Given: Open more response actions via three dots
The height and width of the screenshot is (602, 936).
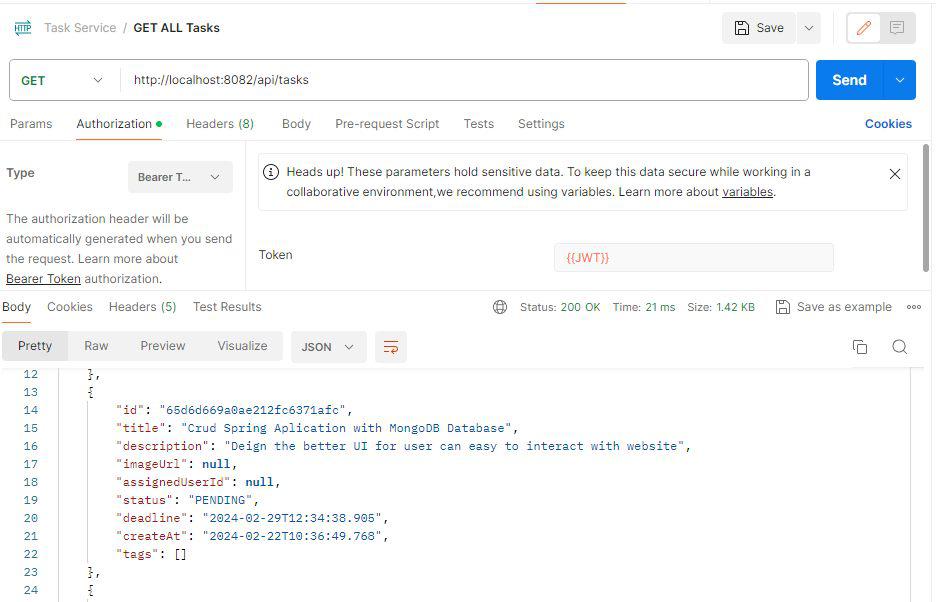Looking at the screenshot, I should (x=913, y=307).
